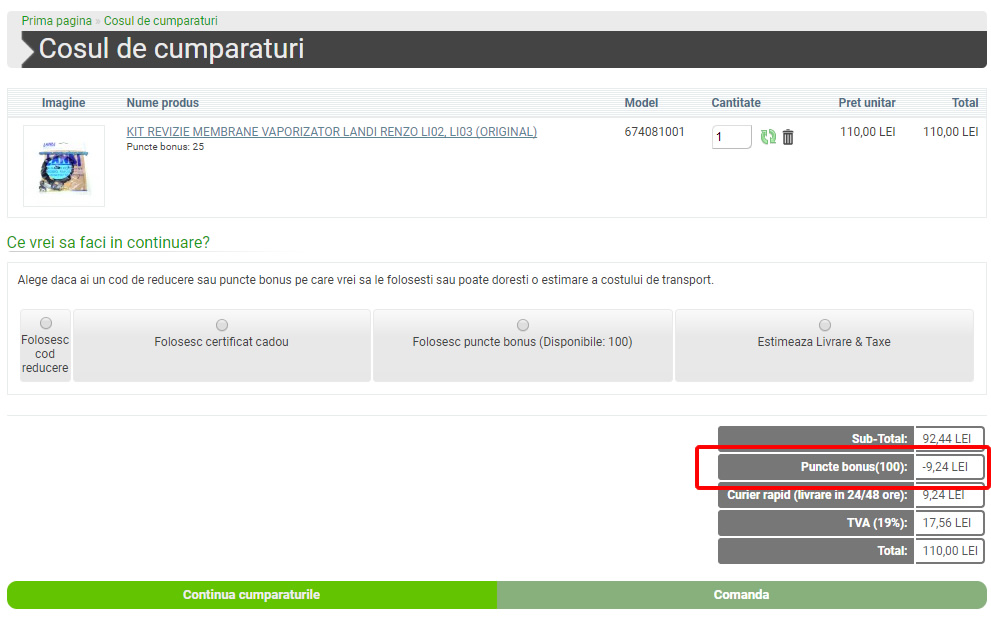Click the Curier rapid shipping summary label
991x627 pixels.
click(817, 495)
